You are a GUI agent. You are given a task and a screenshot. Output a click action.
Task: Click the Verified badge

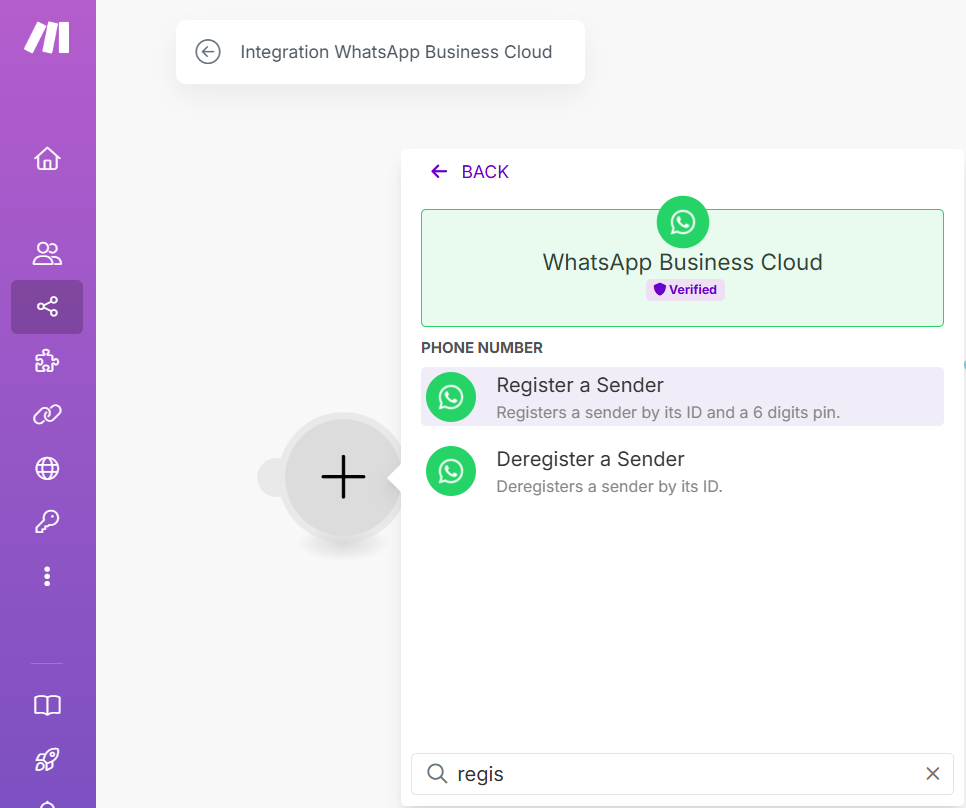coord(685,289)
